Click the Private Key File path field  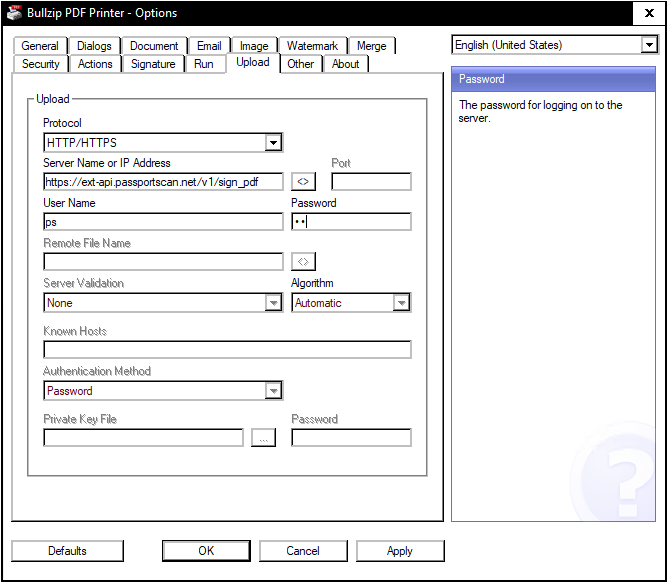pyautogui.click(x=143, y=438)
